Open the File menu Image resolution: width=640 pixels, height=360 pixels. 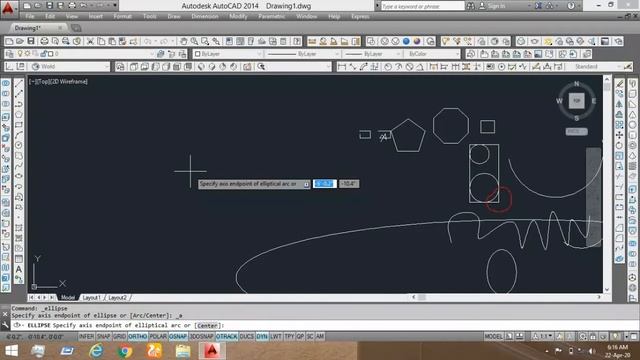(30, 16)
